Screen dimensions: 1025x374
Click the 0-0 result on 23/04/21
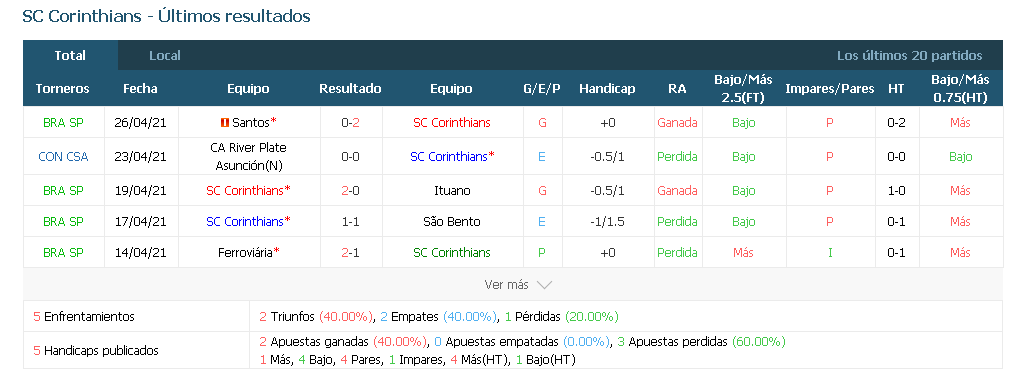[x=350, y=157]
